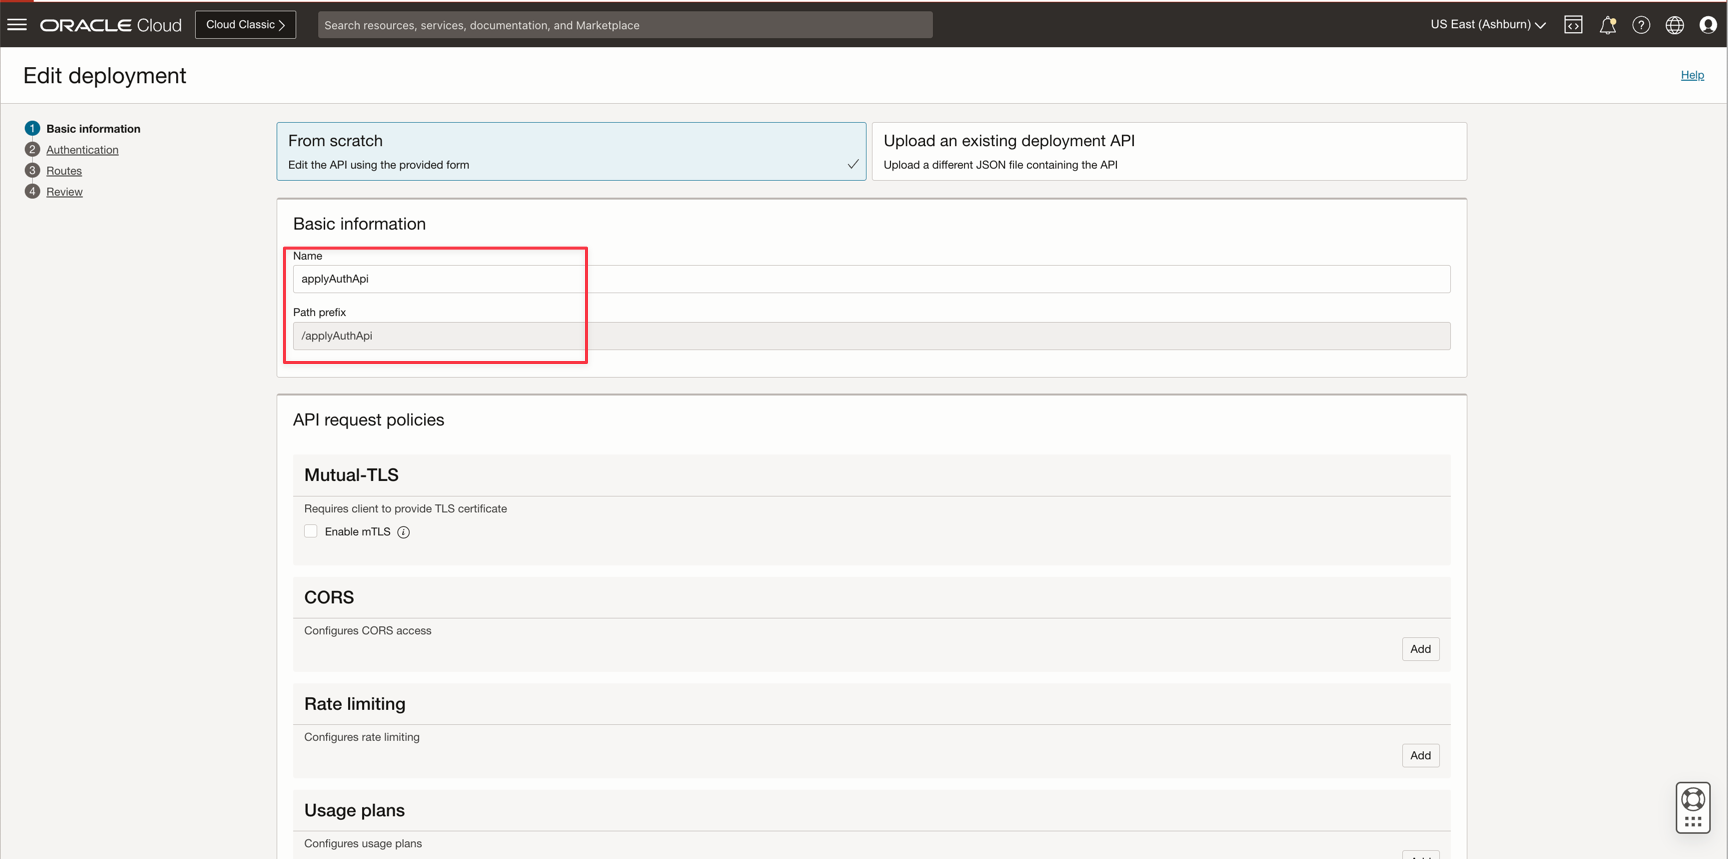1728x859 pixels.
Task: Click the info icon beside Enable mTLS
Action: (404, 532)
